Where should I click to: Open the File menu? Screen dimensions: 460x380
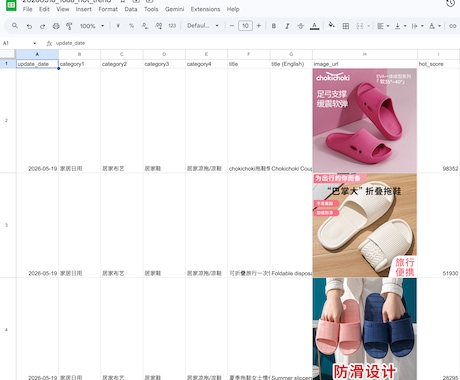pyautogui.click(x=28, y=9)
